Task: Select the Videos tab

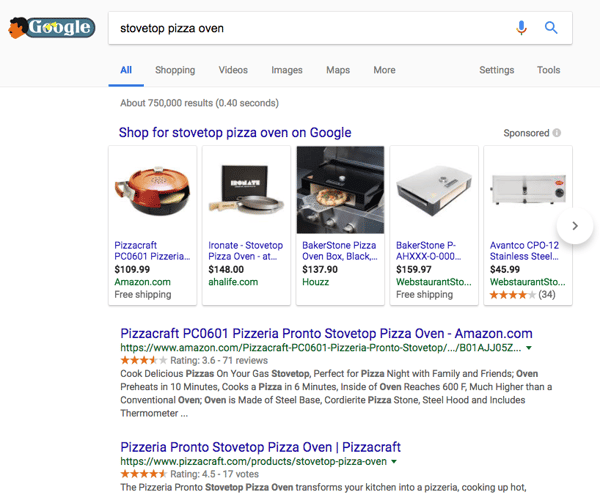Action: pos(233,70)
